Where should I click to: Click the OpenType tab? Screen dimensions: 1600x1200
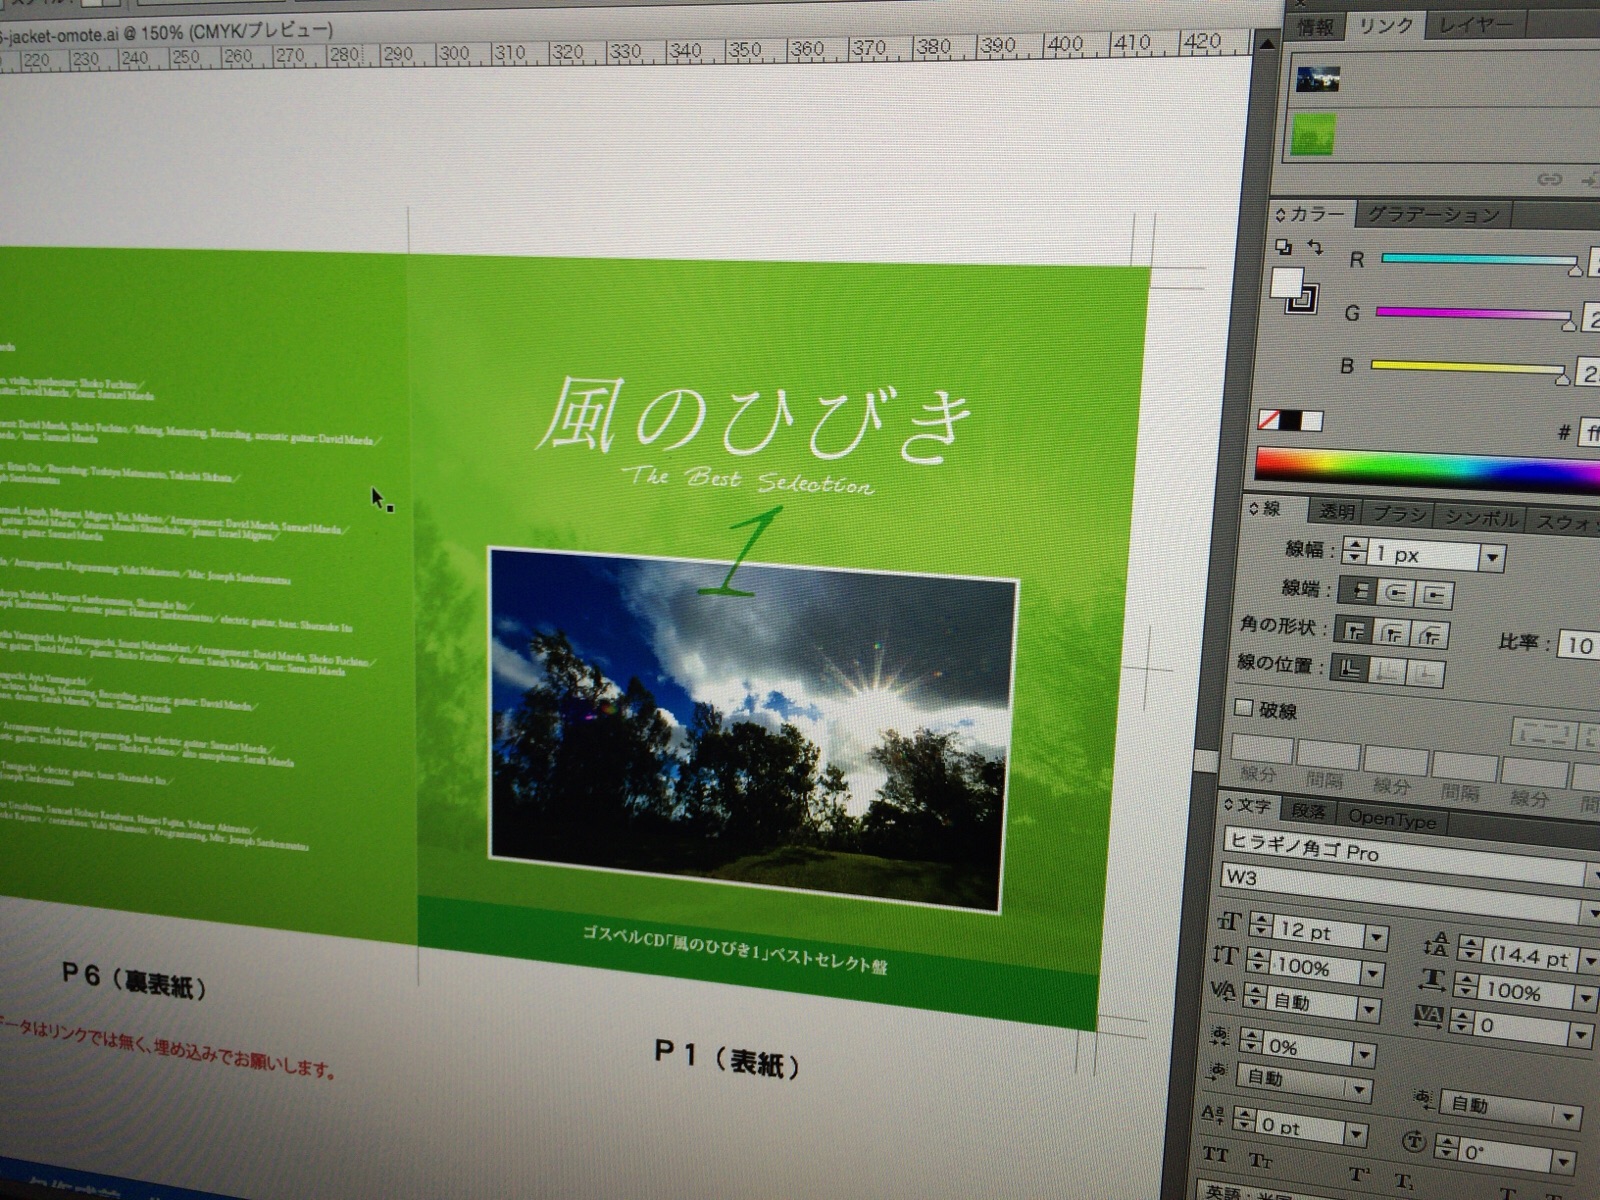point(1391,818)
